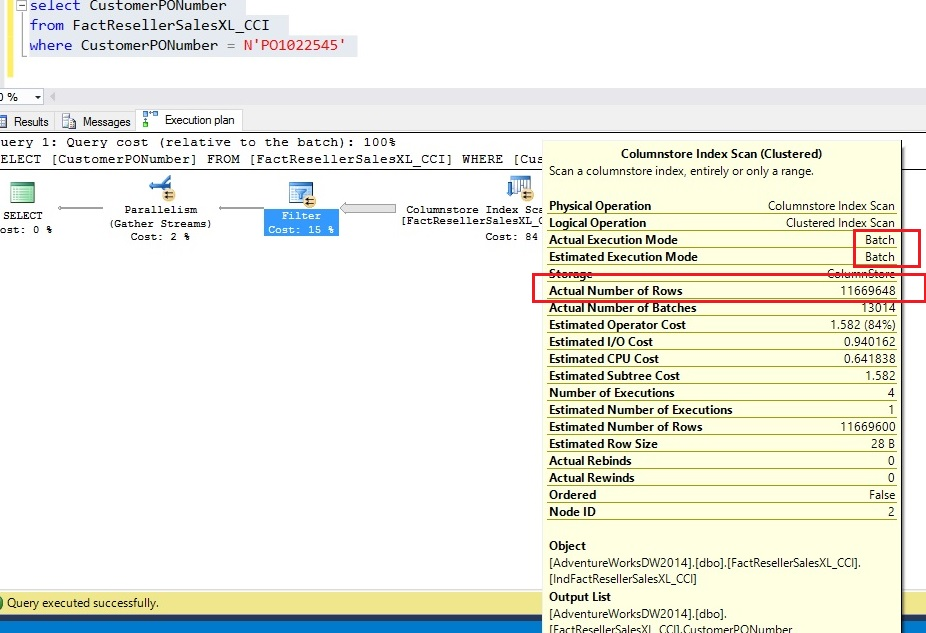This screenshot has width=926, height=633.
Task: Select the Parallelism Gather Streams operator icon
Action: click(160, 187)
